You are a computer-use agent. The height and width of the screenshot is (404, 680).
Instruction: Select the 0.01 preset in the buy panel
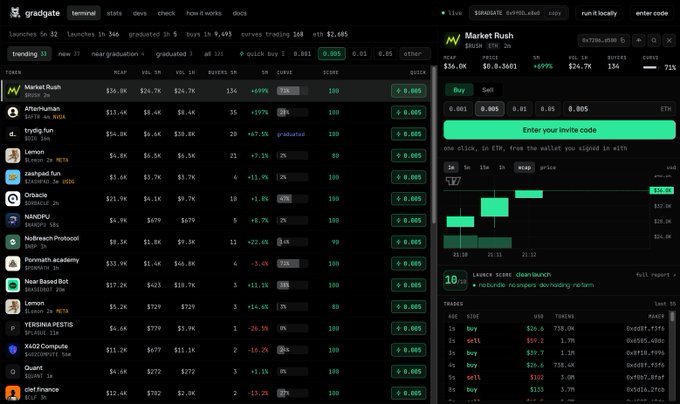(519, 109)
